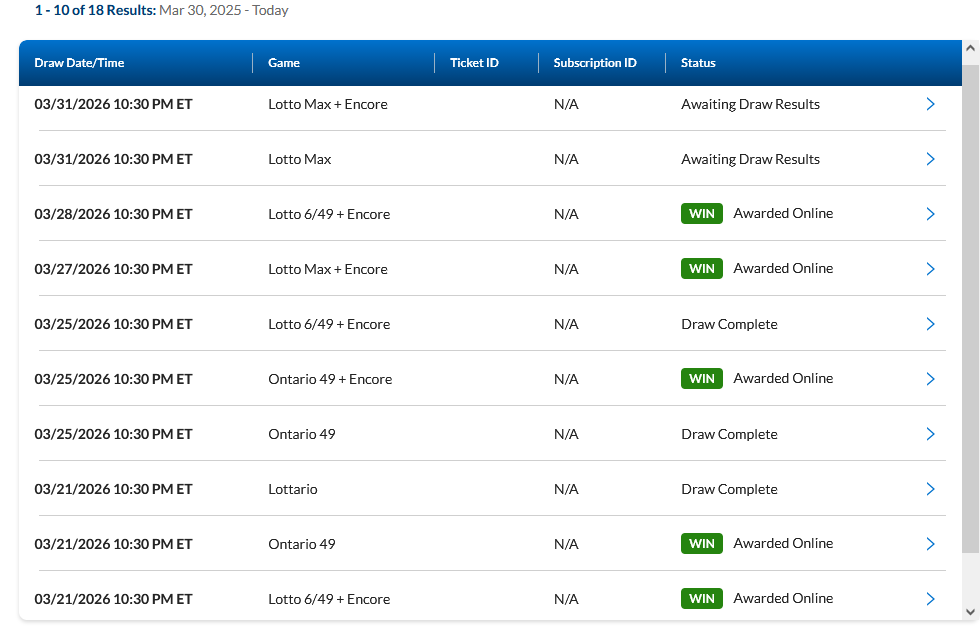Click the Ticket ID column header
This screenshot has width=980, height=626.
coord(474,63)
